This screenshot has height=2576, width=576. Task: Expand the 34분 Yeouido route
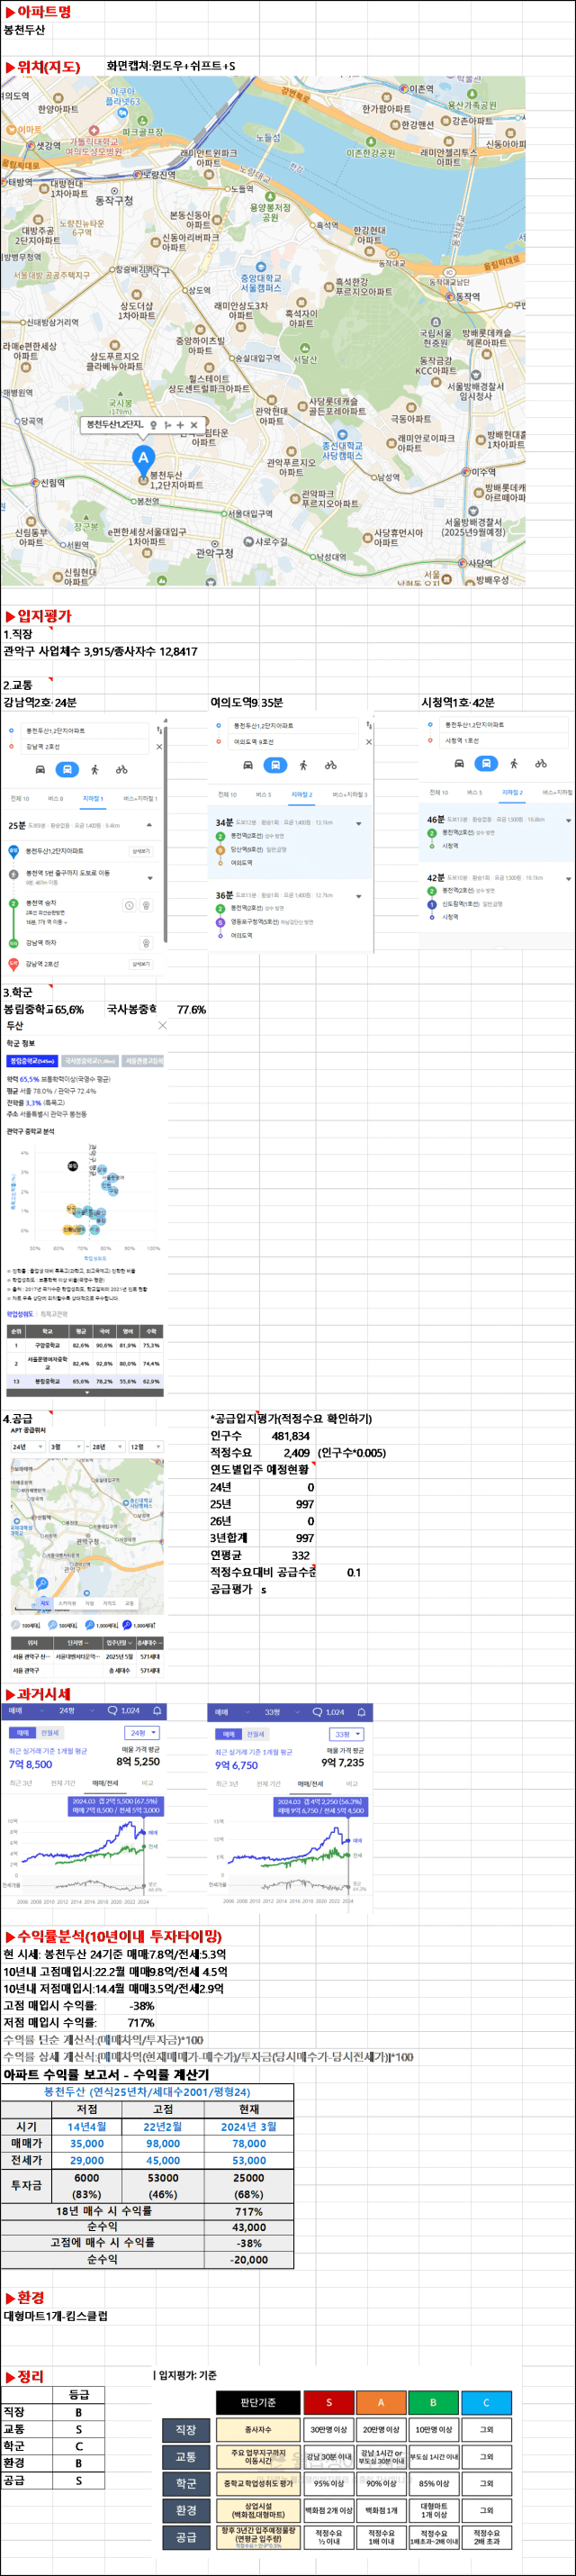(358, 823)
